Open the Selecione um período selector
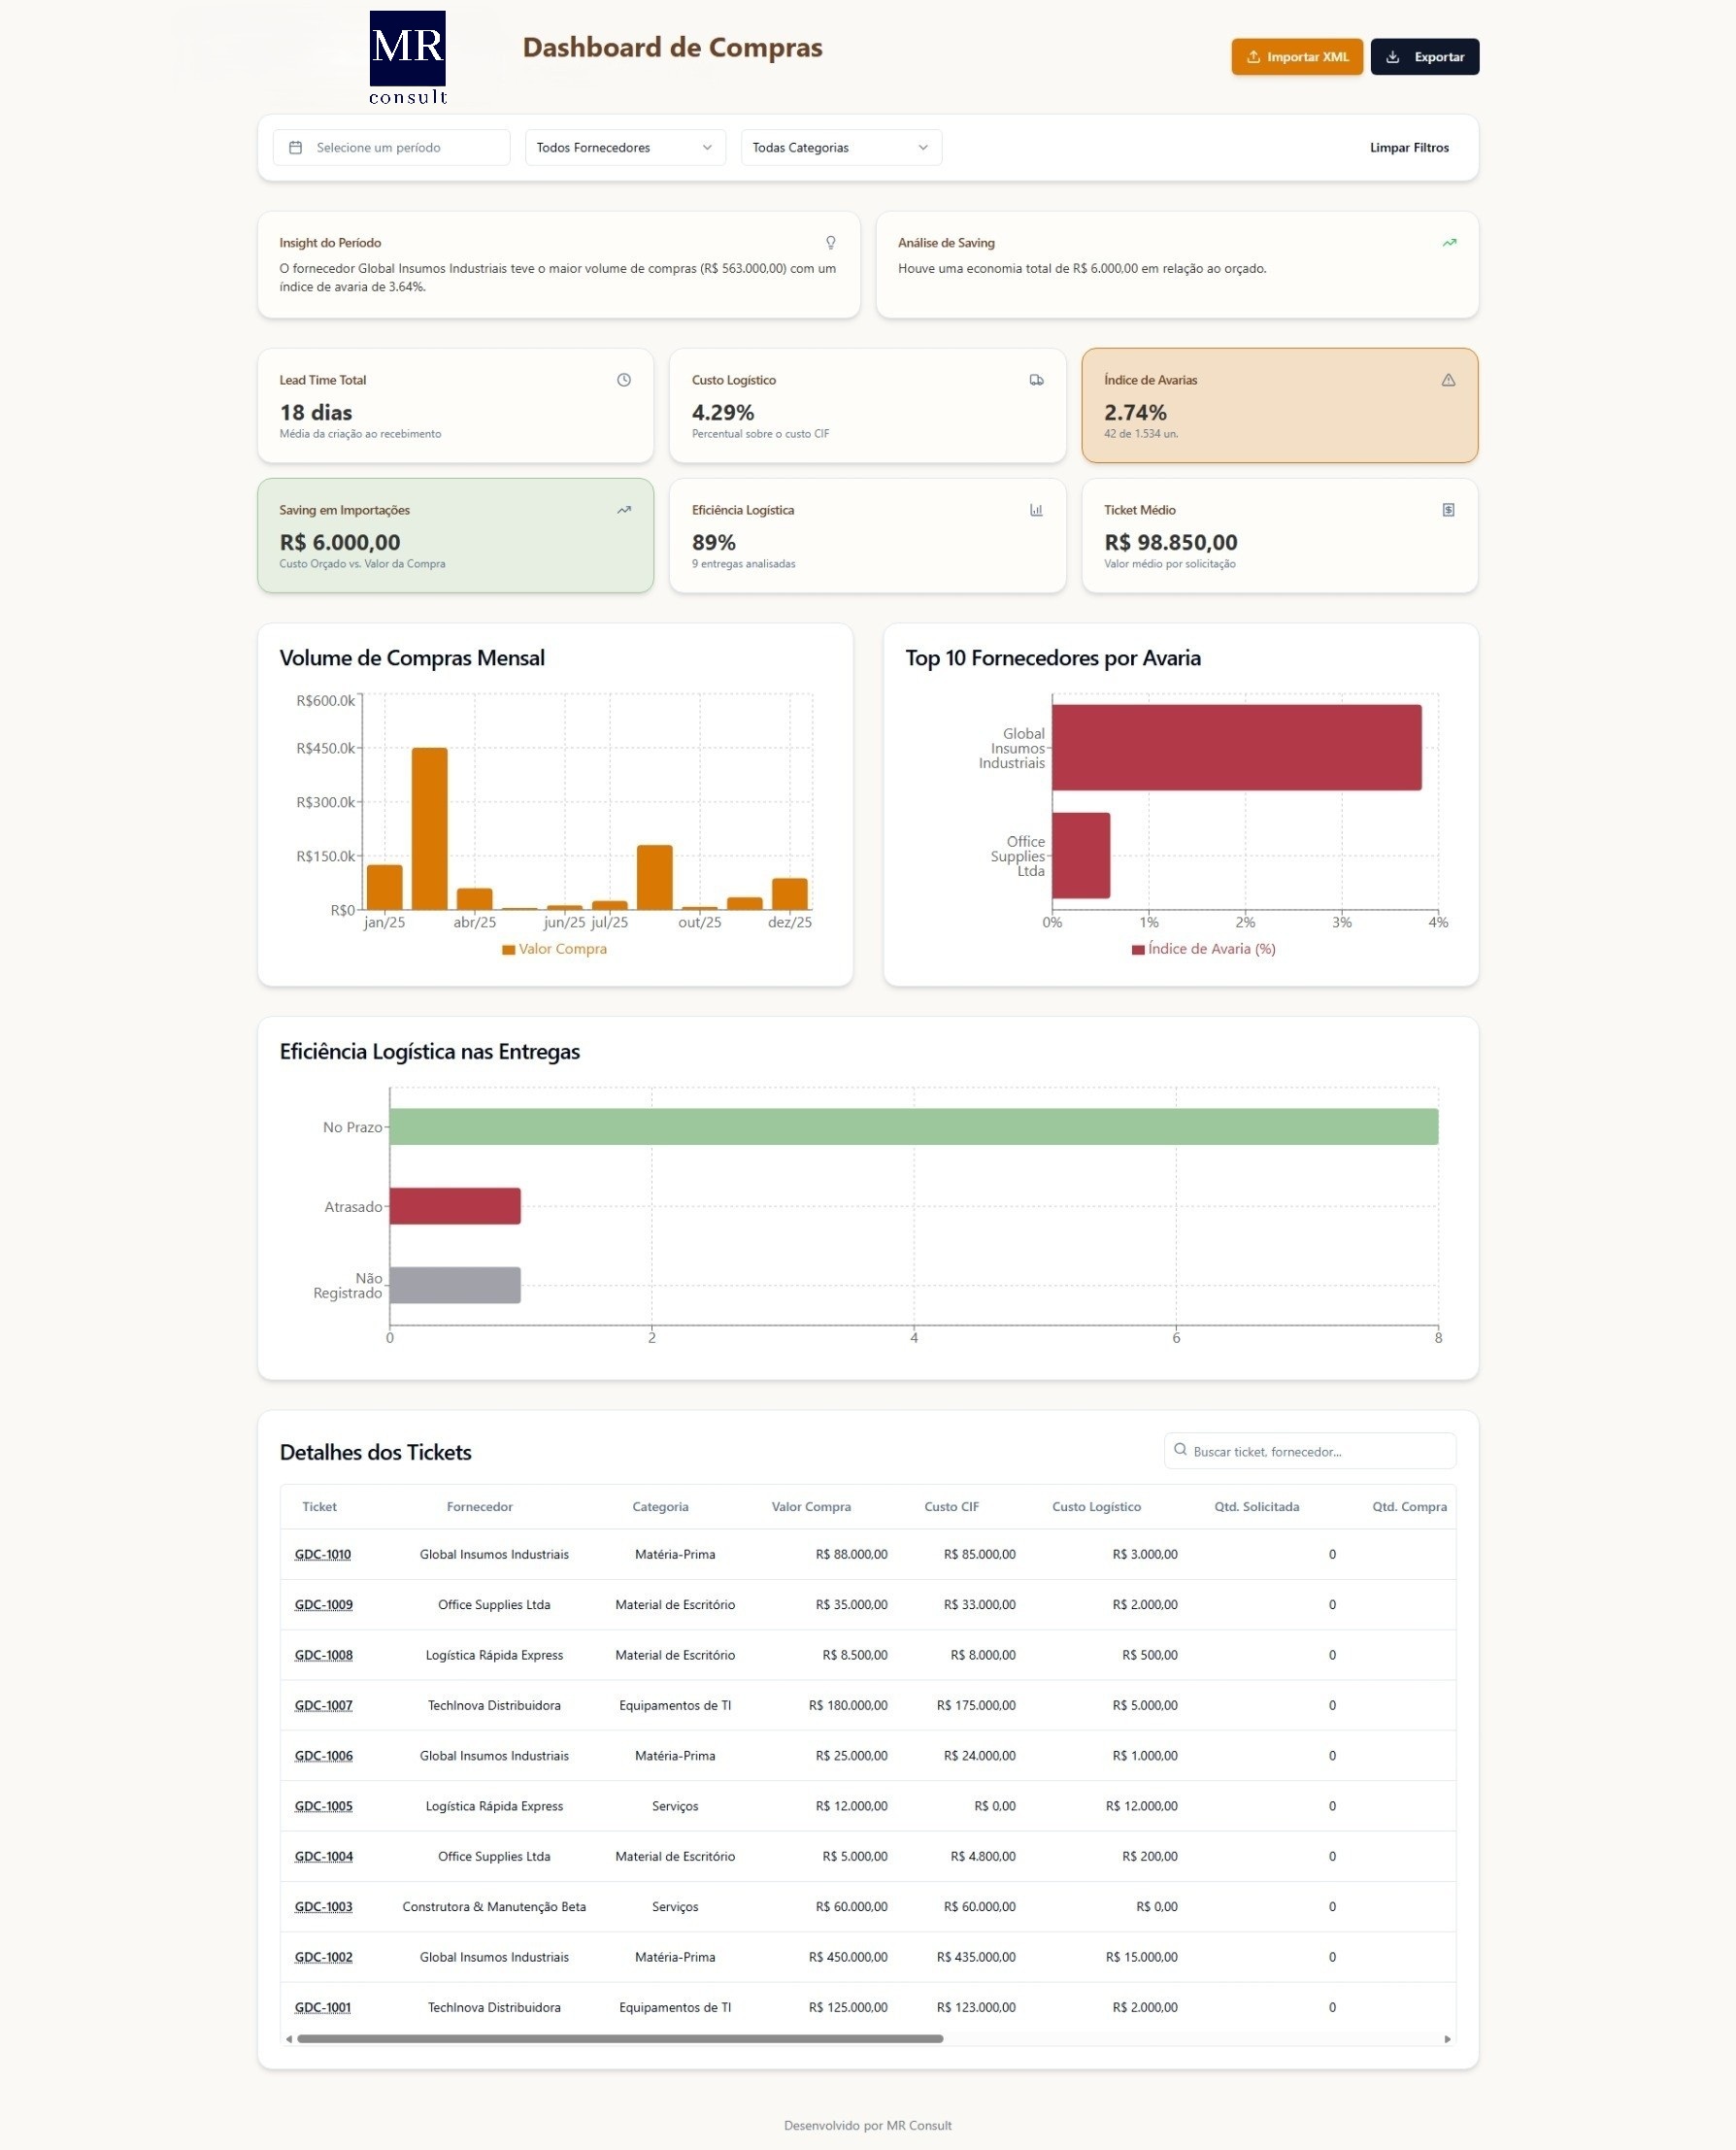1736x2150 pixels. coord(391,147)
